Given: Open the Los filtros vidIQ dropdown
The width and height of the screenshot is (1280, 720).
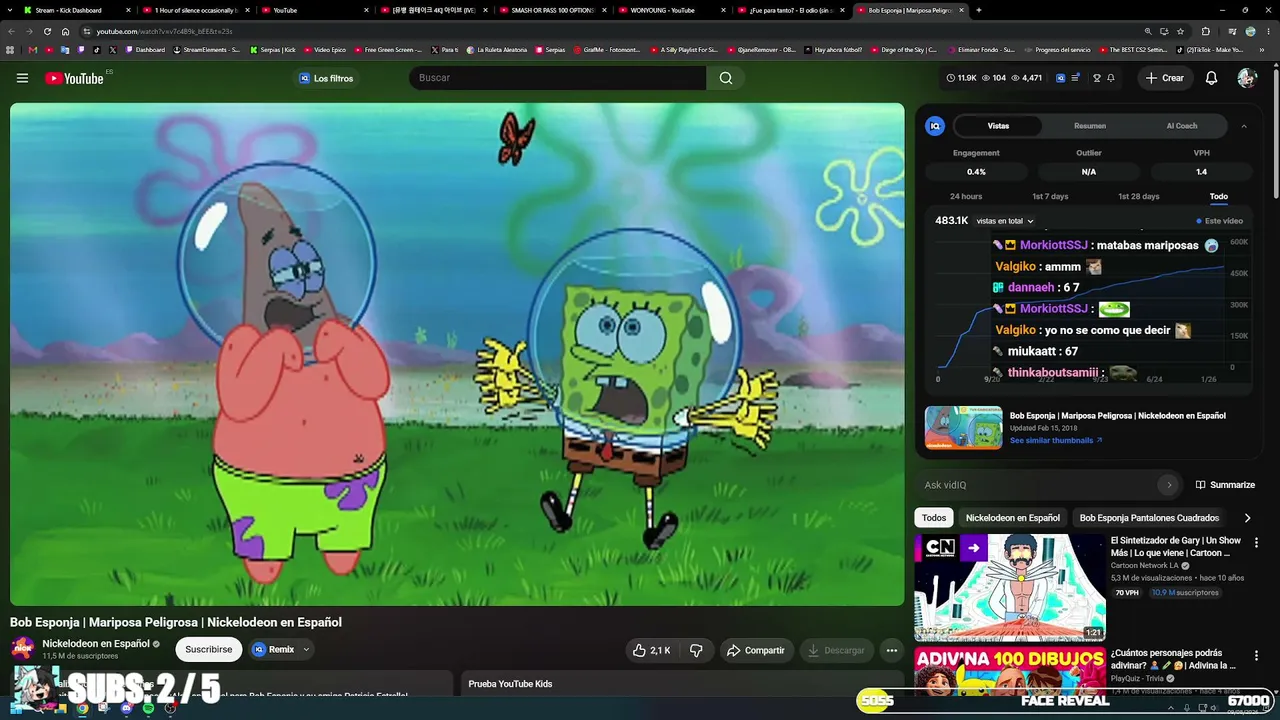Looking at the screenshot, I should coord(326,78).
